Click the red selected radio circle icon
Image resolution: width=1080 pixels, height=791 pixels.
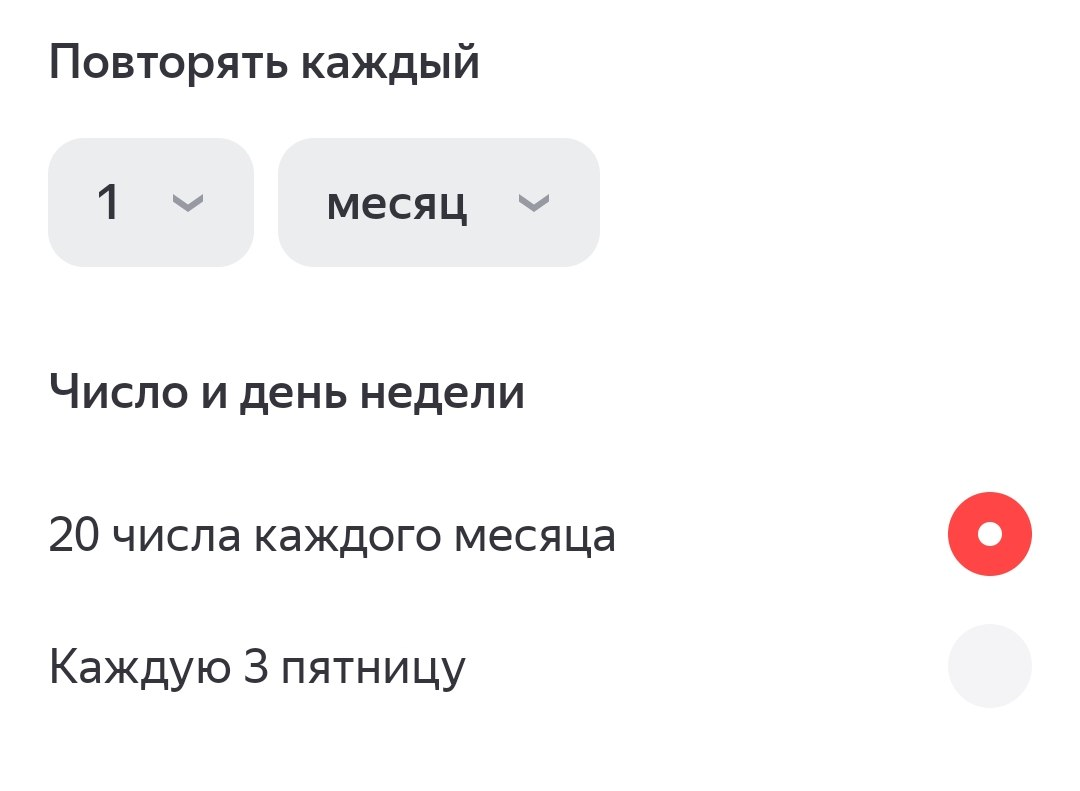pyautogui.click(x=989, y=534)
